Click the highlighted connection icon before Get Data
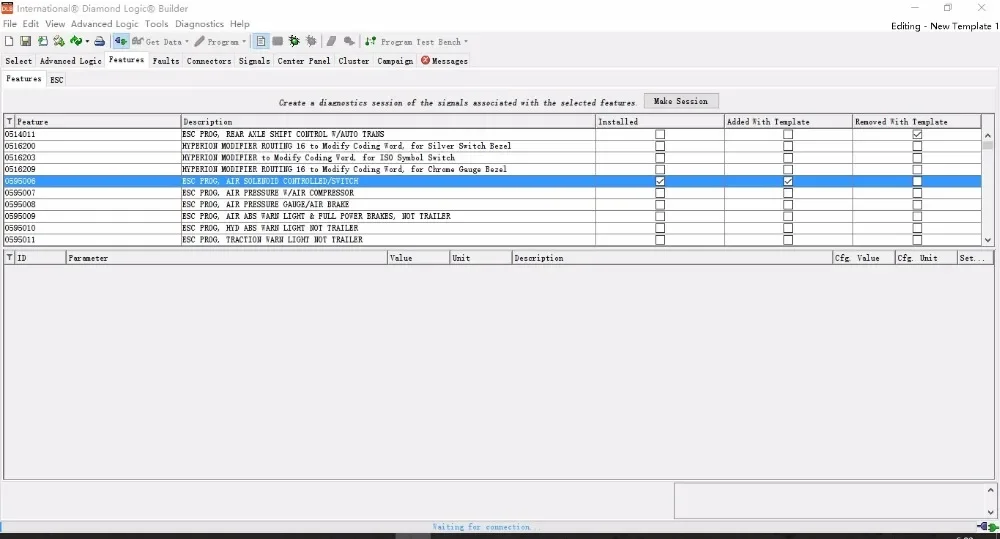Image resolution: width=1000 pixels, height=539 pixels. [121, 41]
